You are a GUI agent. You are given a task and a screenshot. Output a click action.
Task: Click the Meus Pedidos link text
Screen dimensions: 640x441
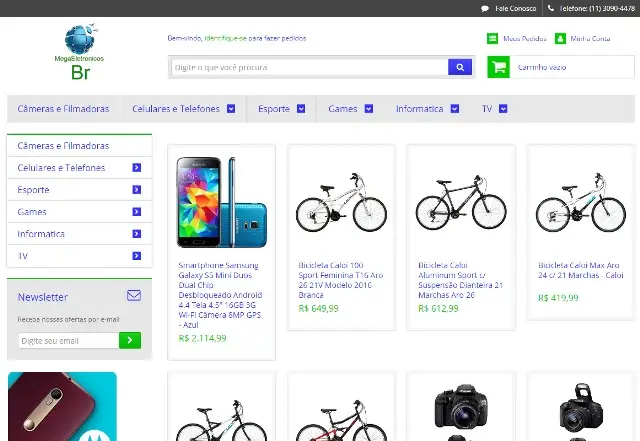(x=524, y=38)
